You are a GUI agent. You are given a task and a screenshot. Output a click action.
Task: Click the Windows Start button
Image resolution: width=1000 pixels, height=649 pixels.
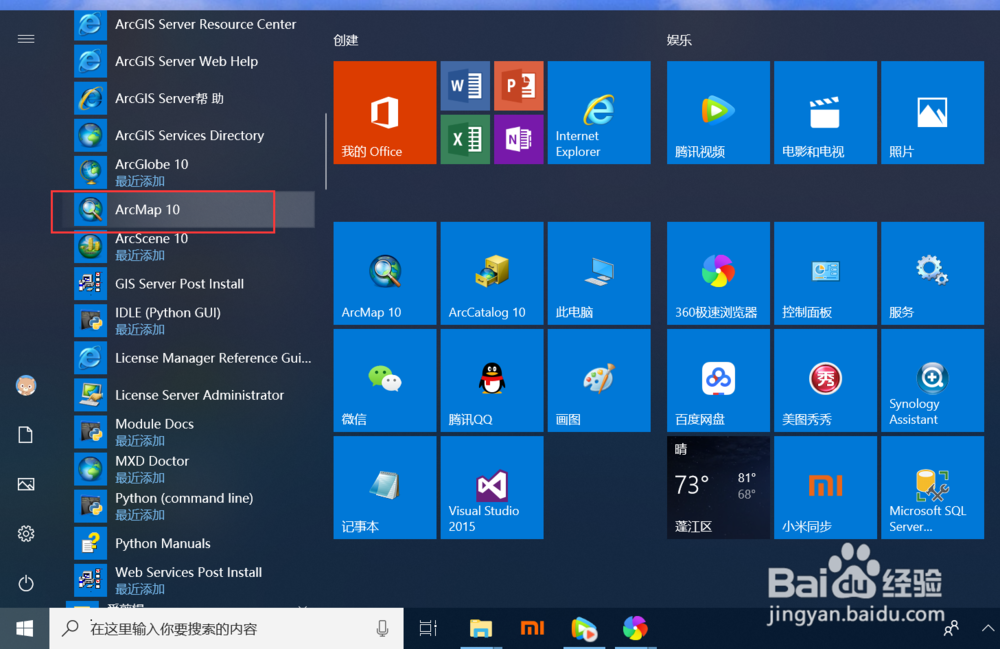(24, 629)
